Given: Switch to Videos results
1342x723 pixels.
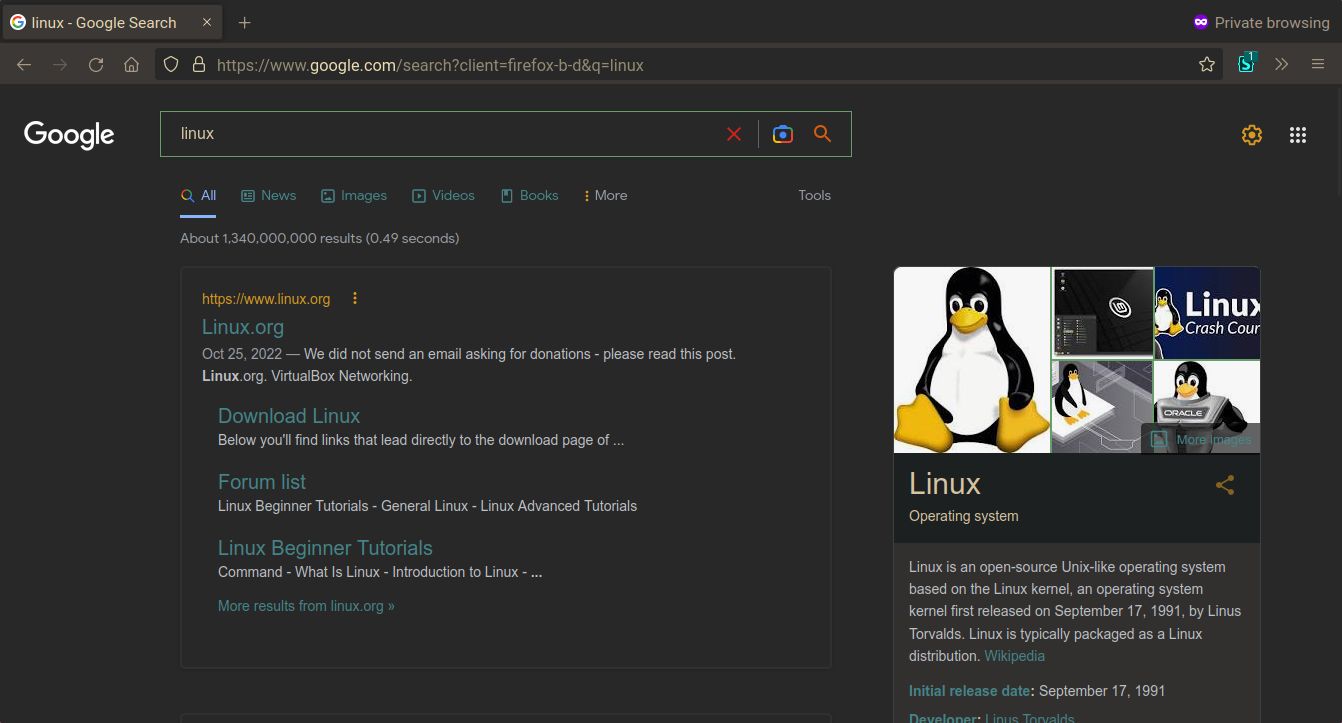Looking at the screenshot, I should coord(444,196).
